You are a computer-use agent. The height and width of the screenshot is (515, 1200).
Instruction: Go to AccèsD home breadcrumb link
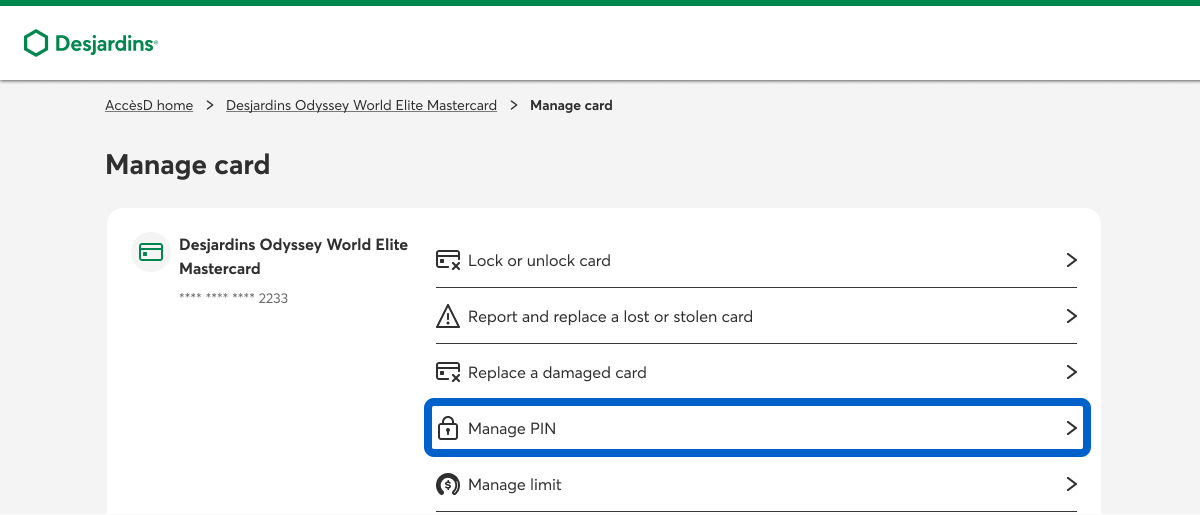[149, 105]
